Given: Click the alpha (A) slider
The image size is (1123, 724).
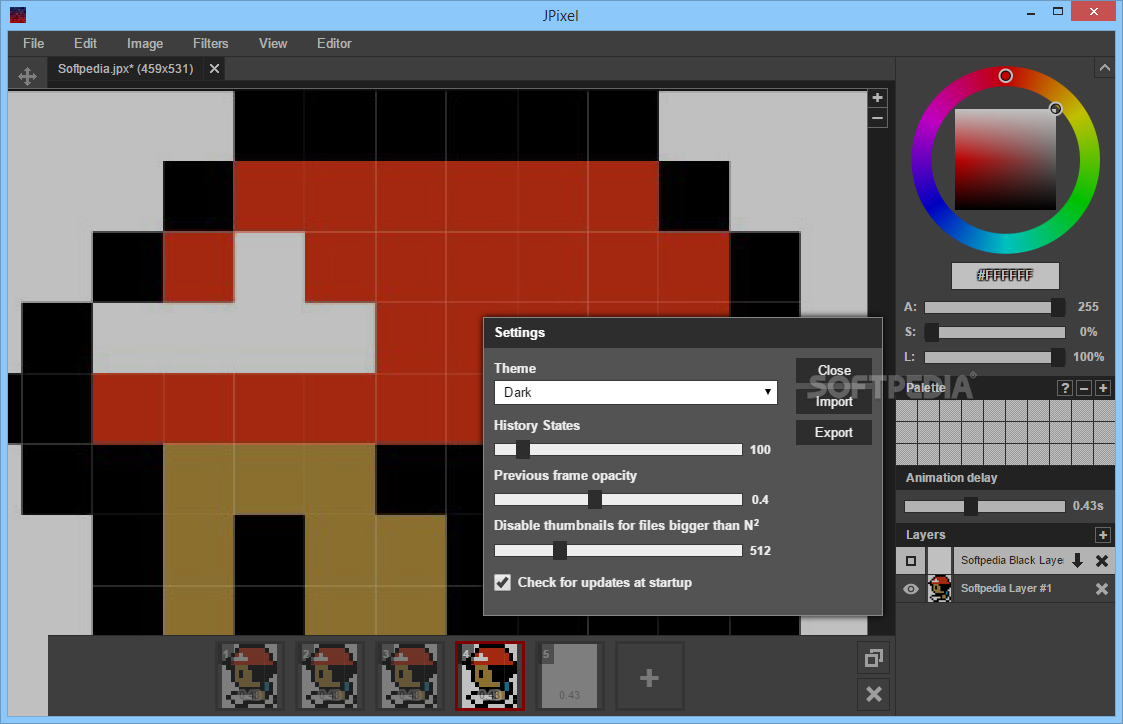Looking at the screenshot, I should pos(995,307).
